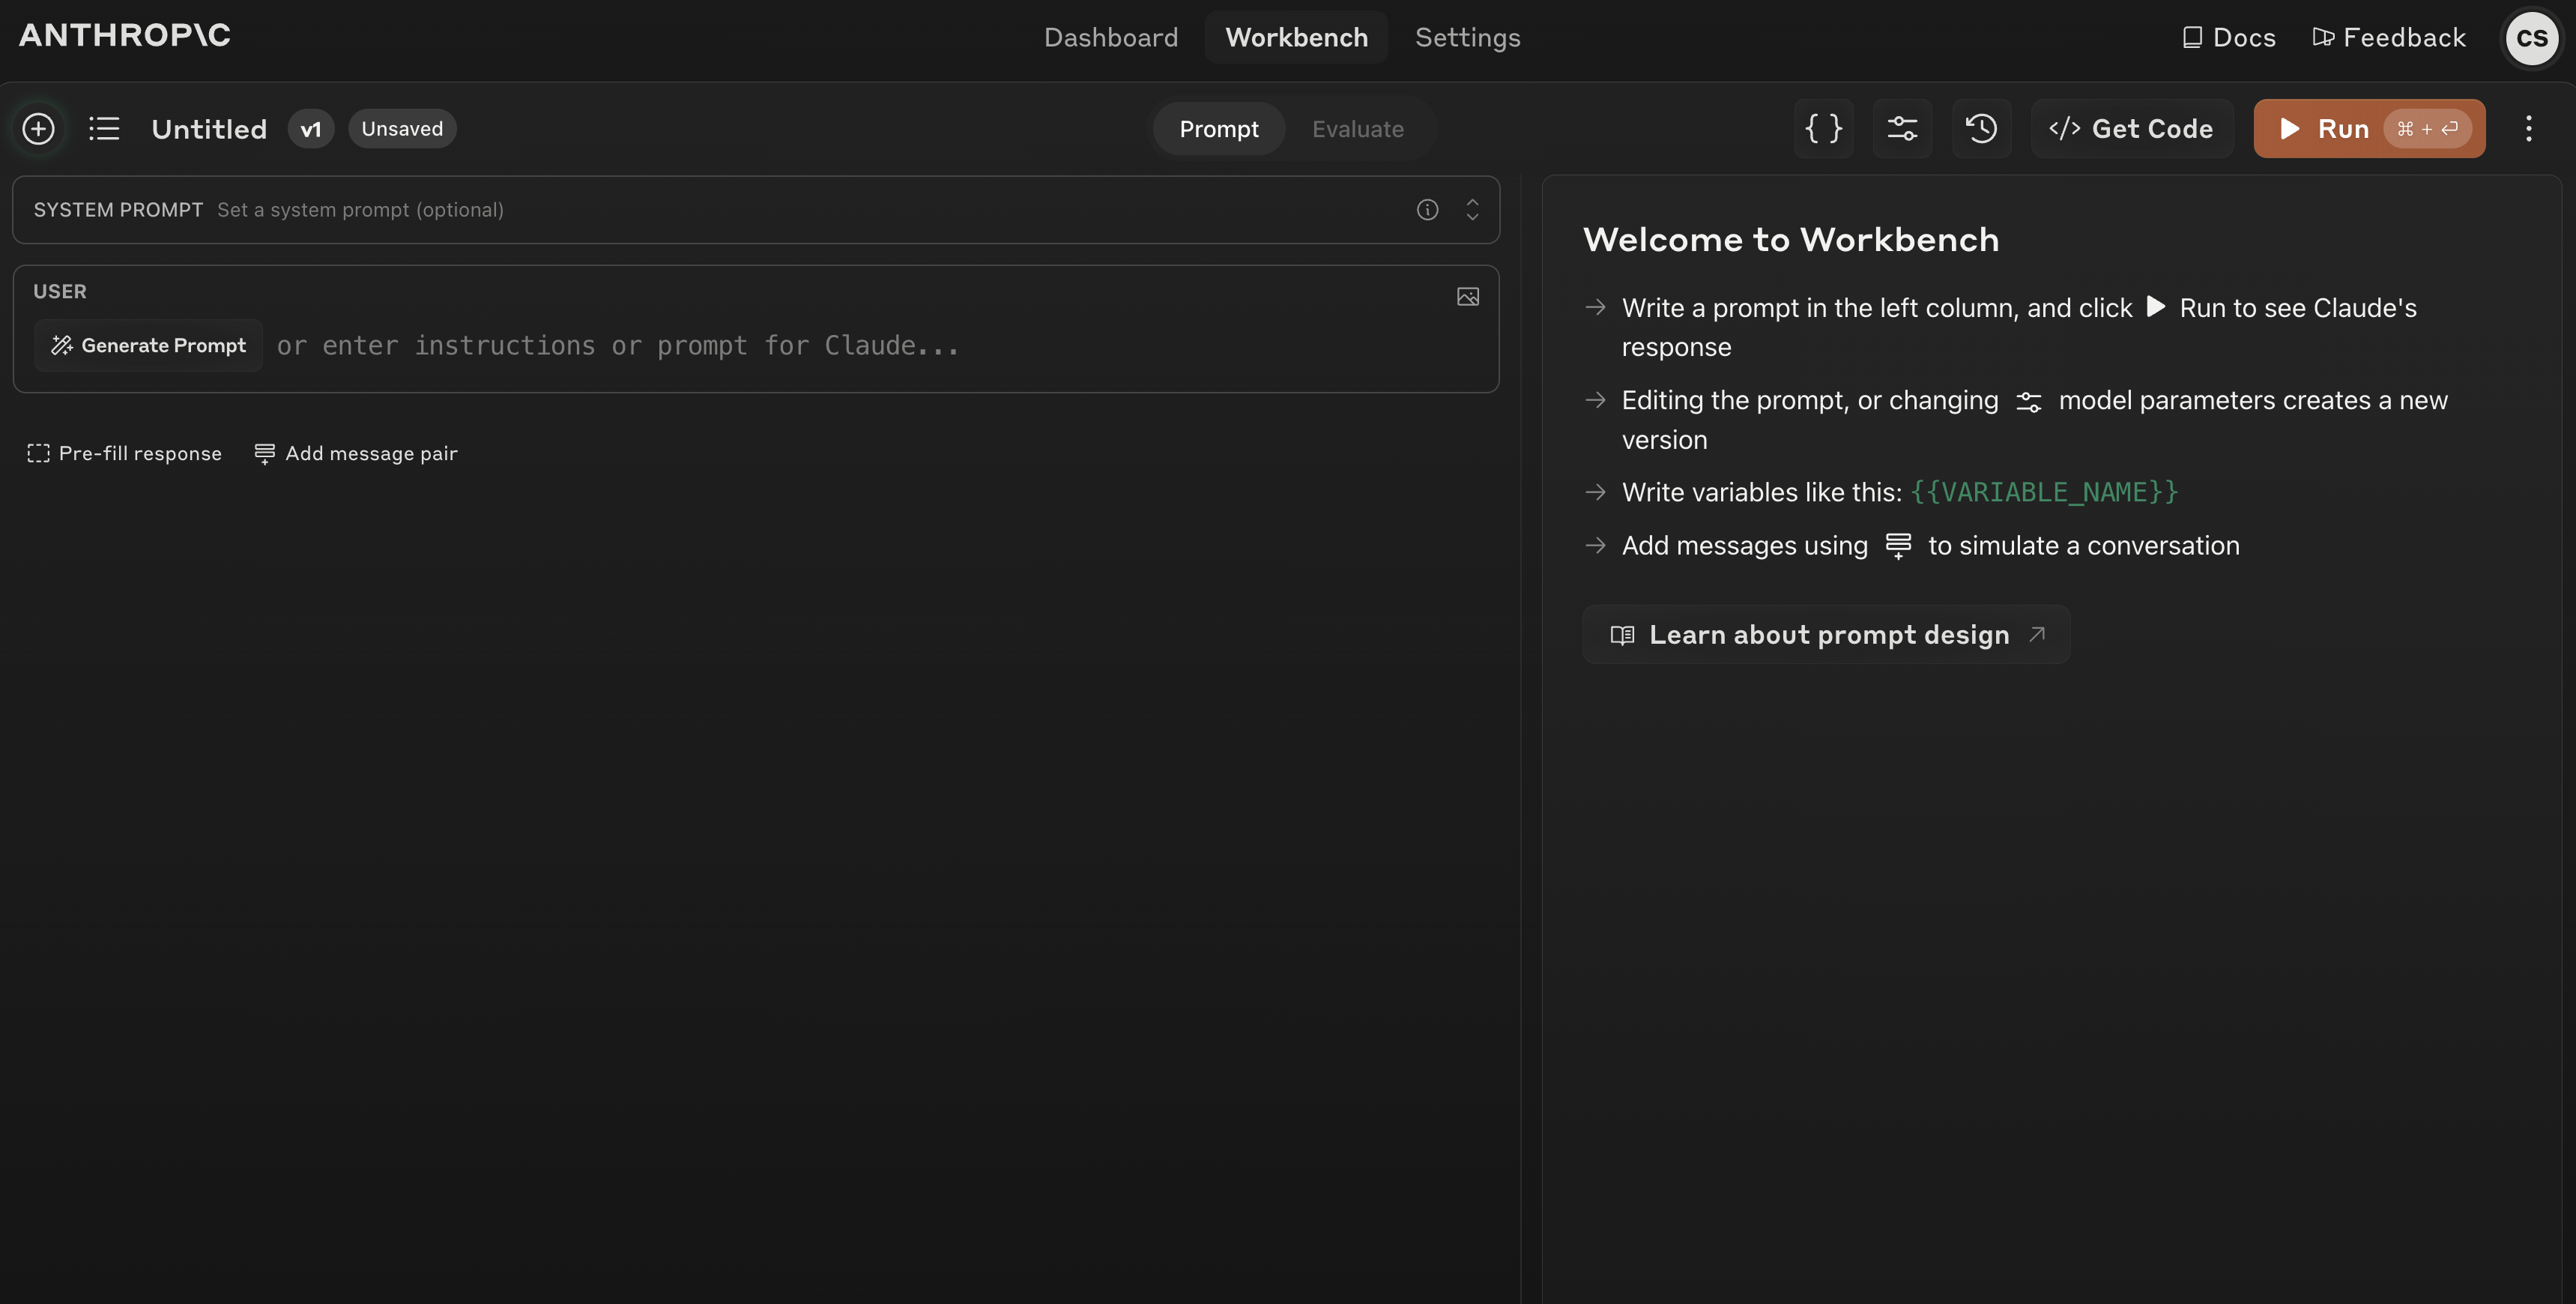Open the variables curly braces icon

tap(1823, 129)
